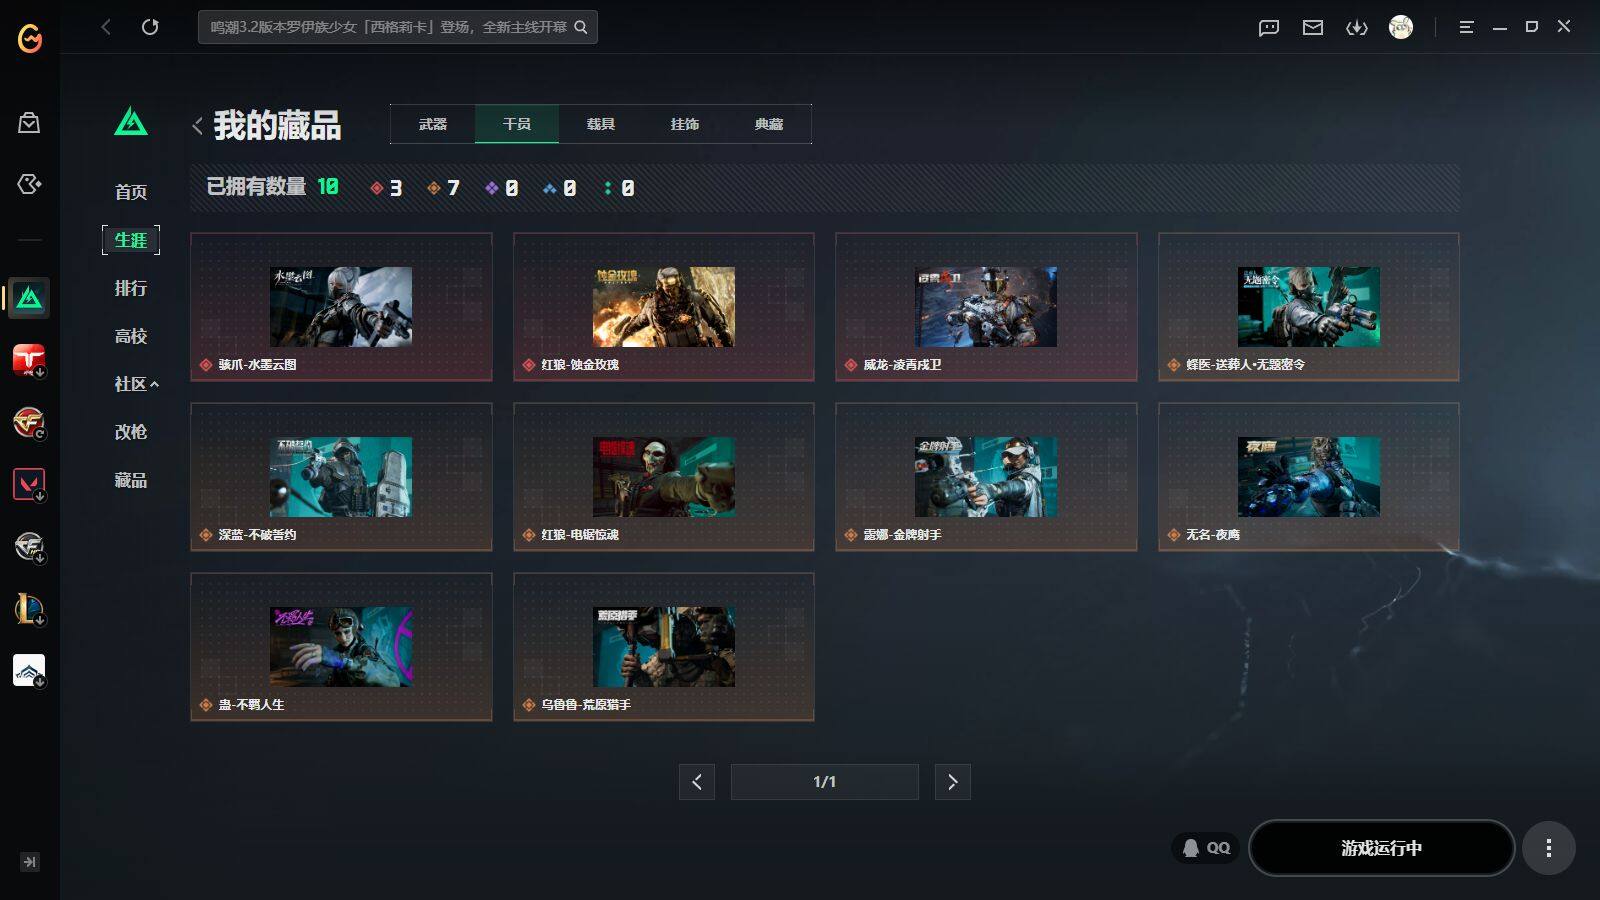Open the download manager icon
This screenshot has width=1600, height=900.
click(x=1357, y=28)
